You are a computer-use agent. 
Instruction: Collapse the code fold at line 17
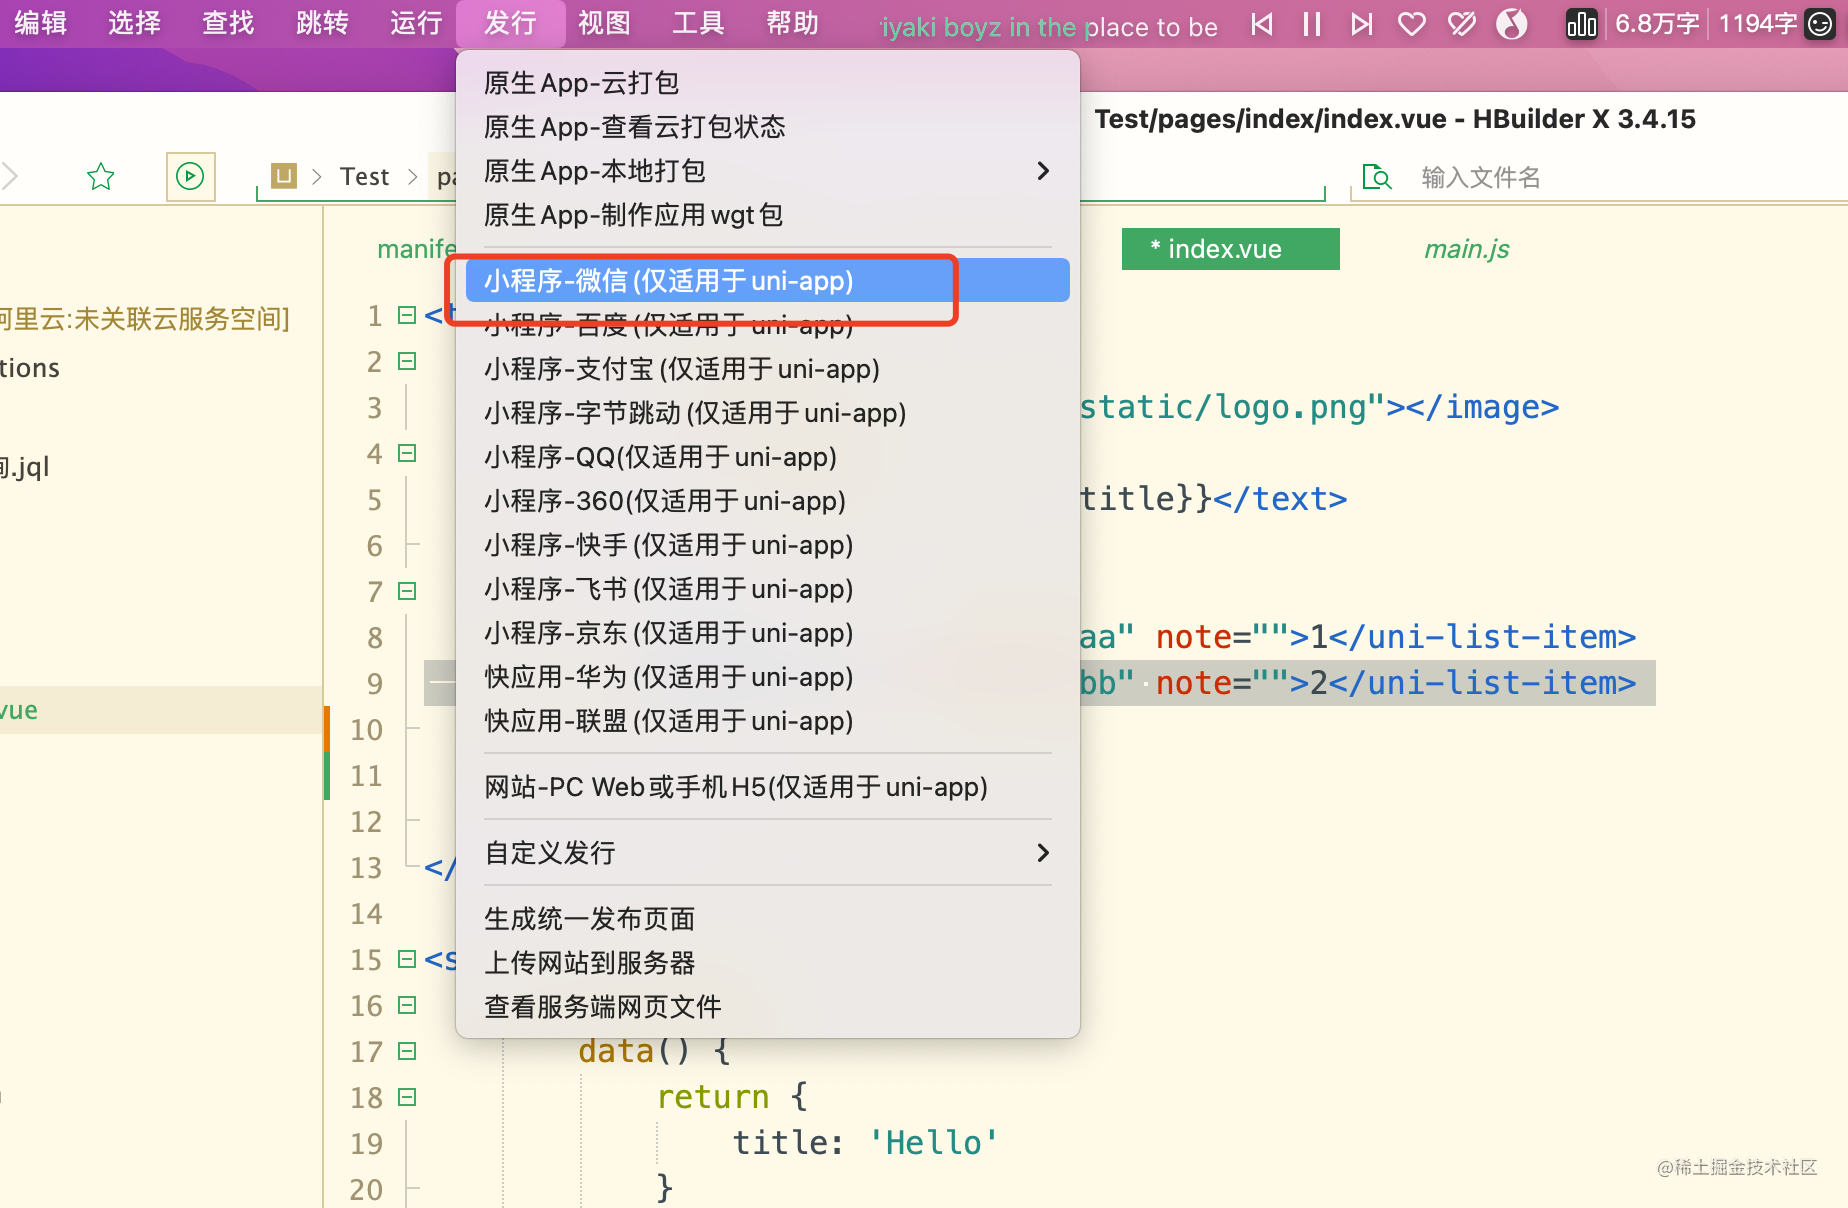407,1051
